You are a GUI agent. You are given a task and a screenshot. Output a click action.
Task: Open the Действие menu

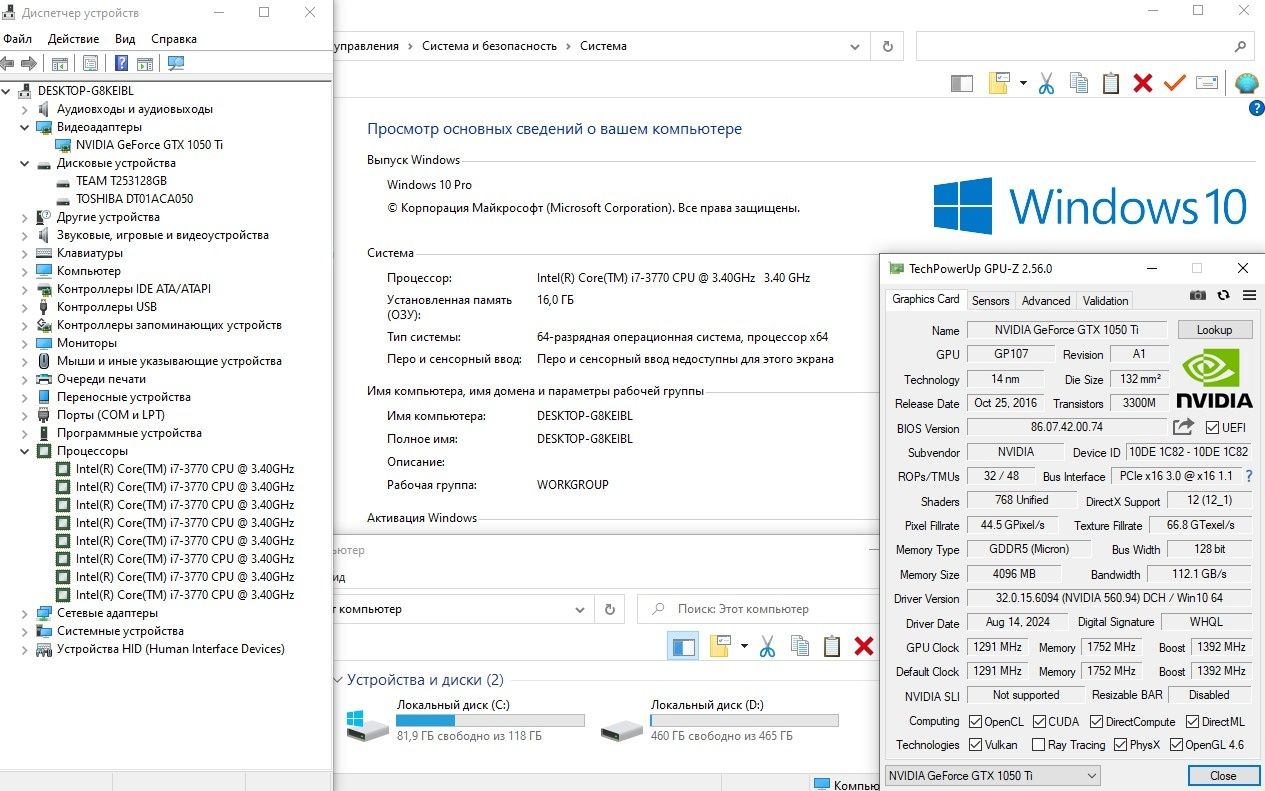point(73,39)
